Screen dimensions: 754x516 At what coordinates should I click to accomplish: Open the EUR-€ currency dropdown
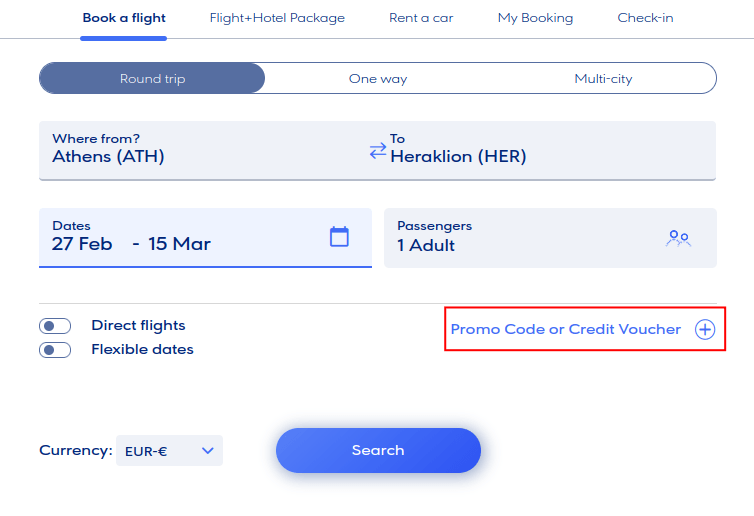click(169, 451)
